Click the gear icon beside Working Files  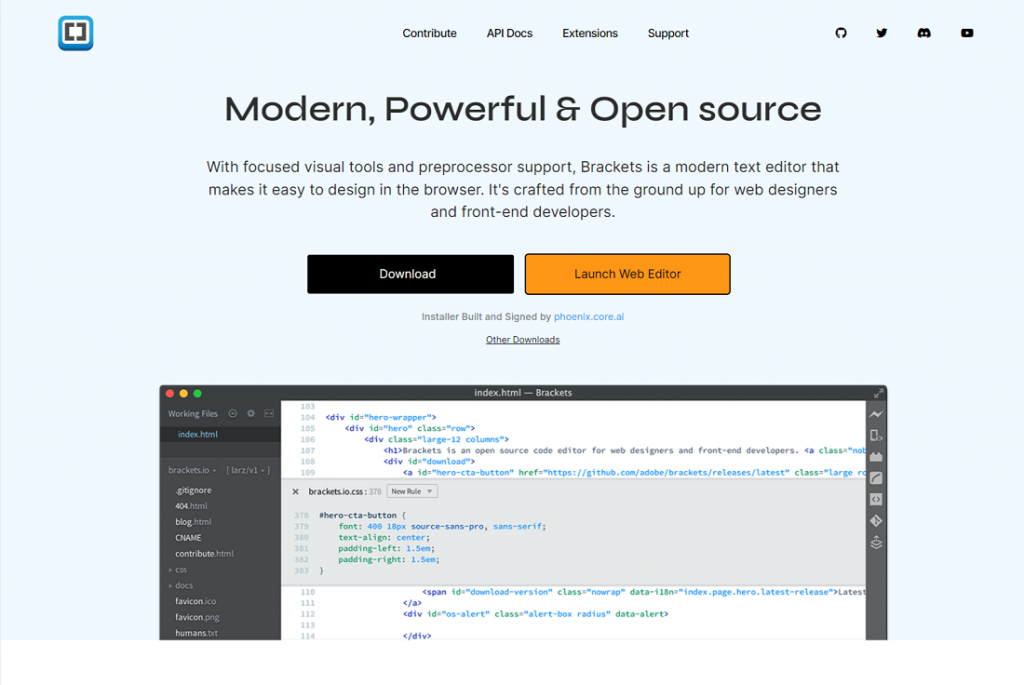point(251,413)
